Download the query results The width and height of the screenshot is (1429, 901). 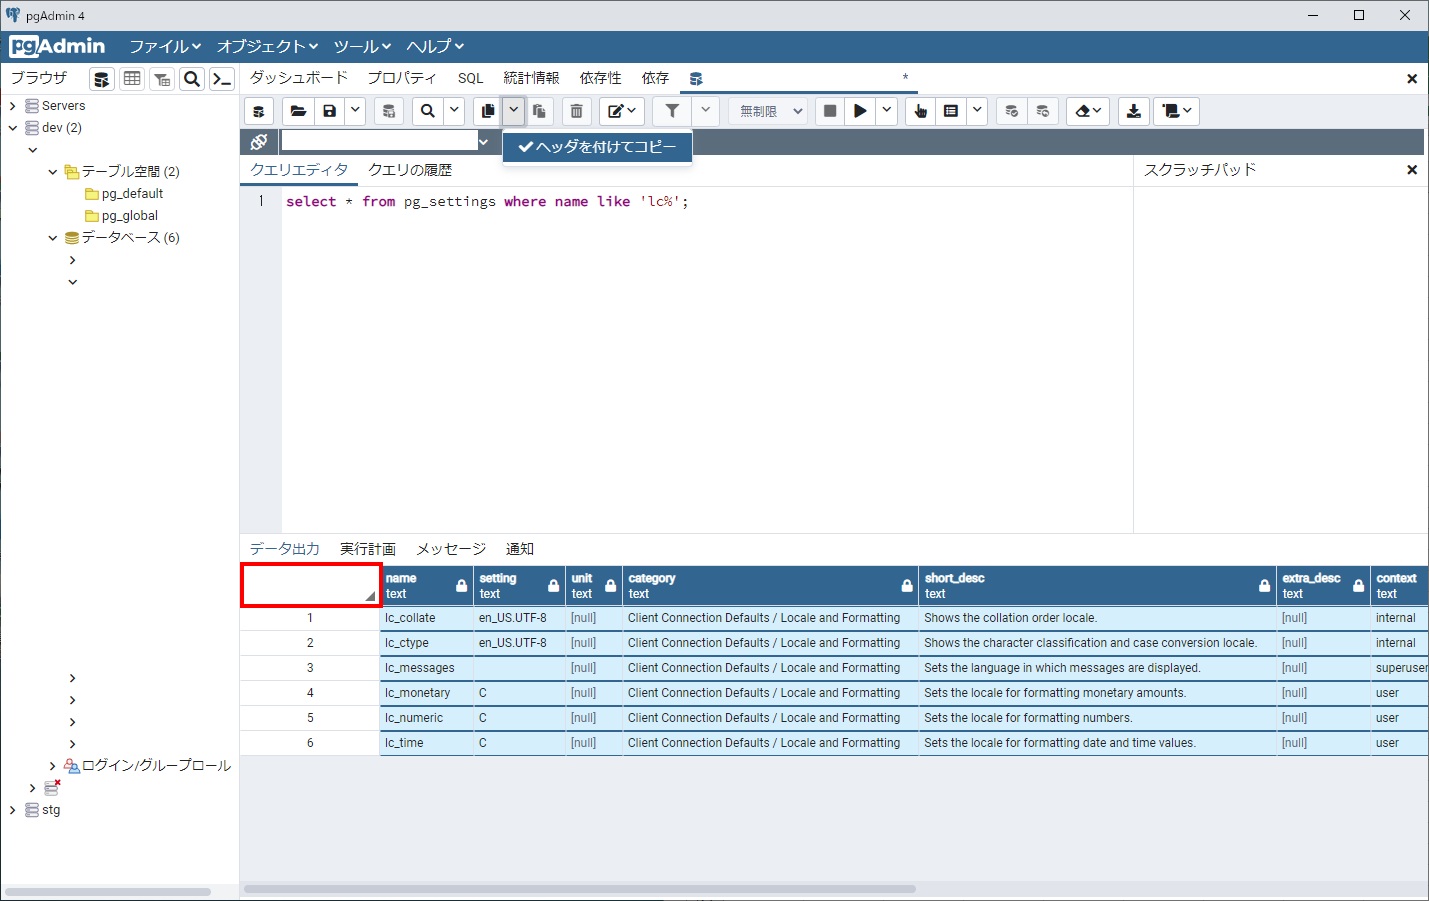tap(1133, 110)
